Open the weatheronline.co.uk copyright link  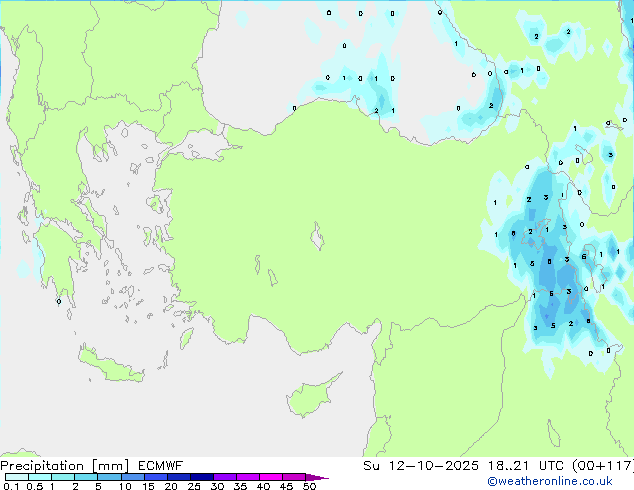(550, 481)
